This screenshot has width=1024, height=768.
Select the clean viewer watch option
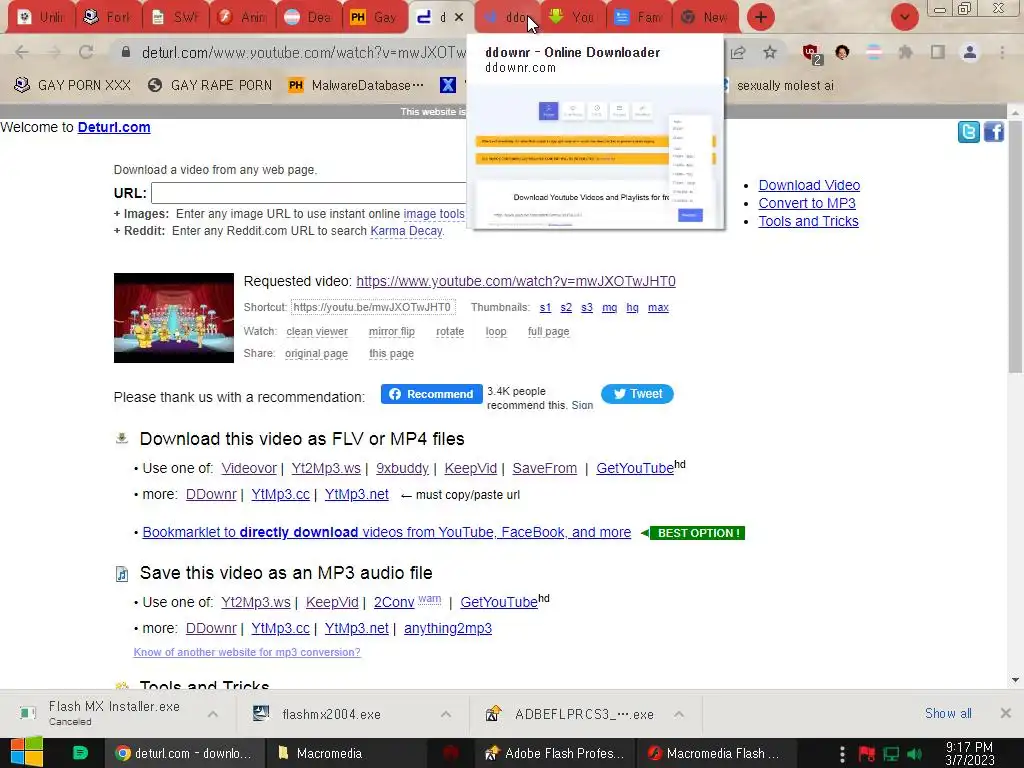coord(317,331)
